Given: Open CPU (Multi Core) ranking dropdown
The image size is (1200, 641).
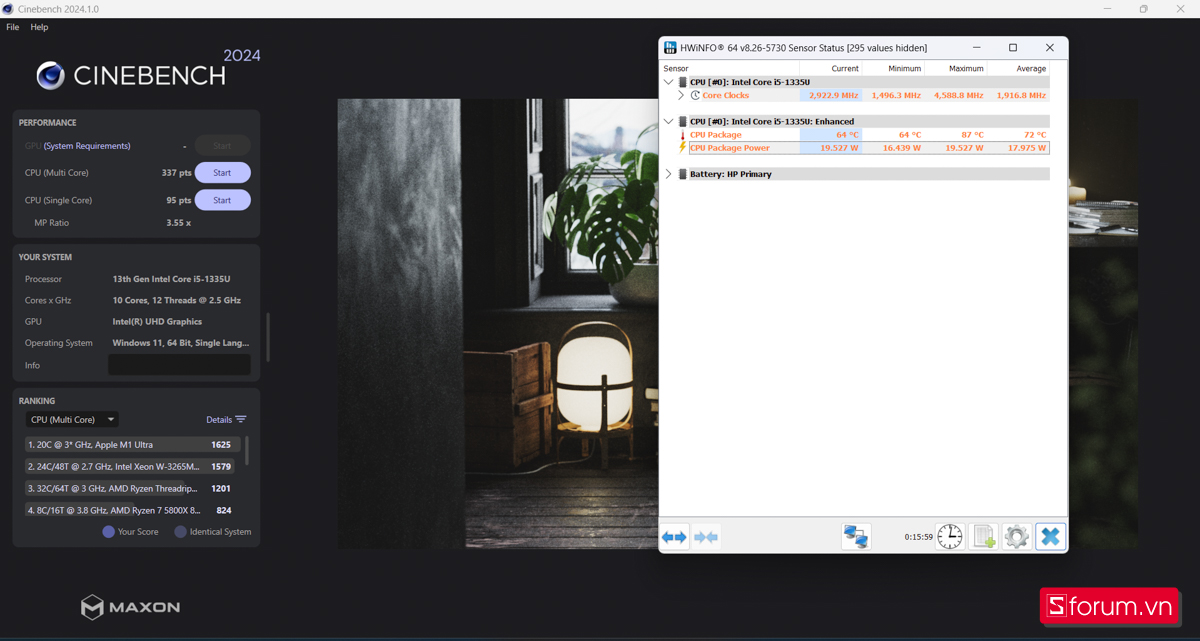Looking at the screenshot, I should pos(72,420).
